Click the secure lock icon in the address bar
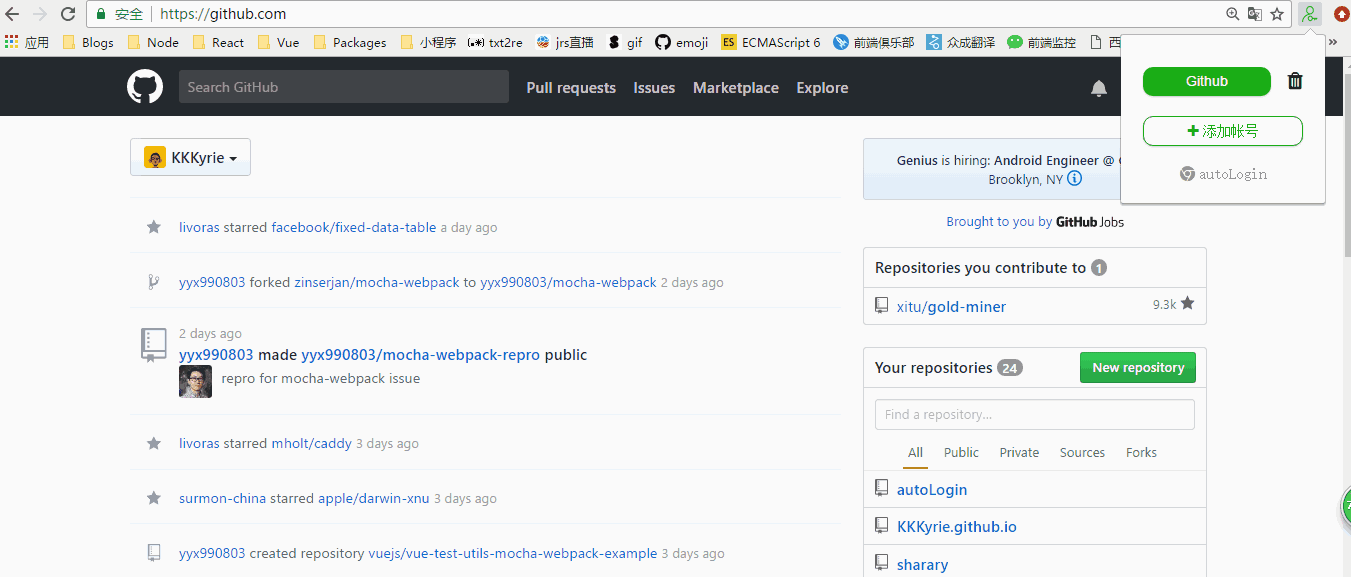The height and width of the screenshot is (577, 1351). [x=101, y=14]
